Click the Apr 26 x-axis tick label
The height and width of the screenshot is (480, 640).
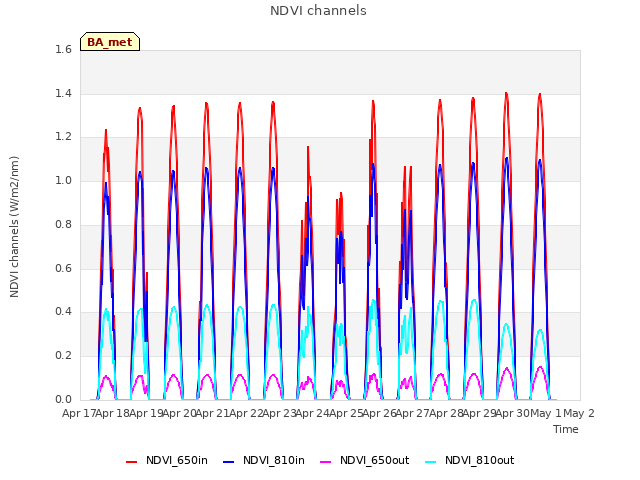(379, 413)
